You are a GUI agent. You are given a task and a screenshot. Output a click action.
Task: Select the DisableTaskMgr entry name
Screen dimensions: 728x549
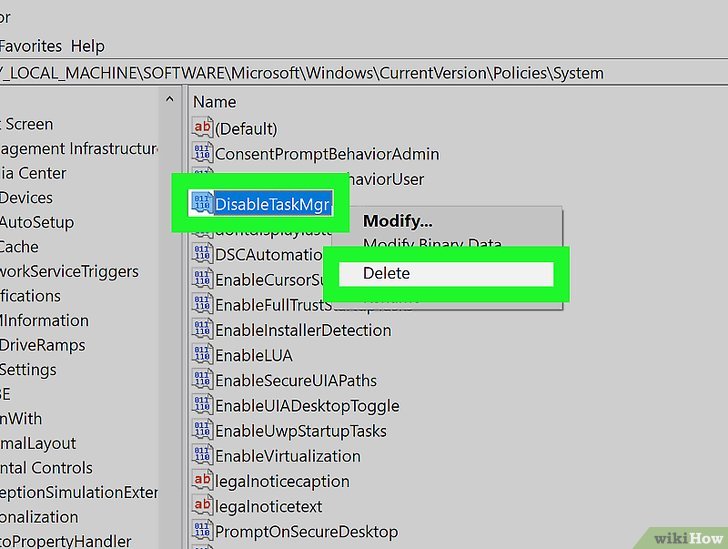pyautogui.click(x=273, y=204)
